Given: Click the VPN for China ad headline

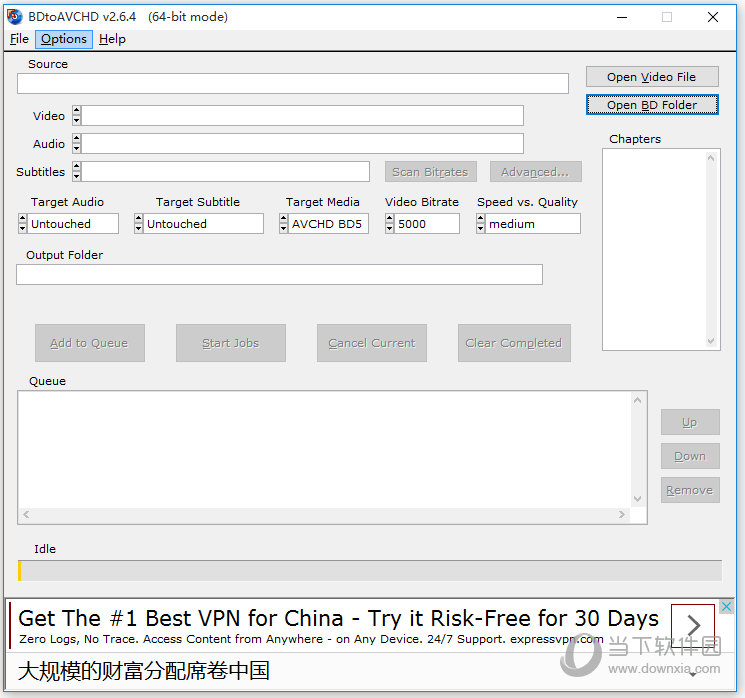Looking at the screenshot, I should (x=338, y=619).
